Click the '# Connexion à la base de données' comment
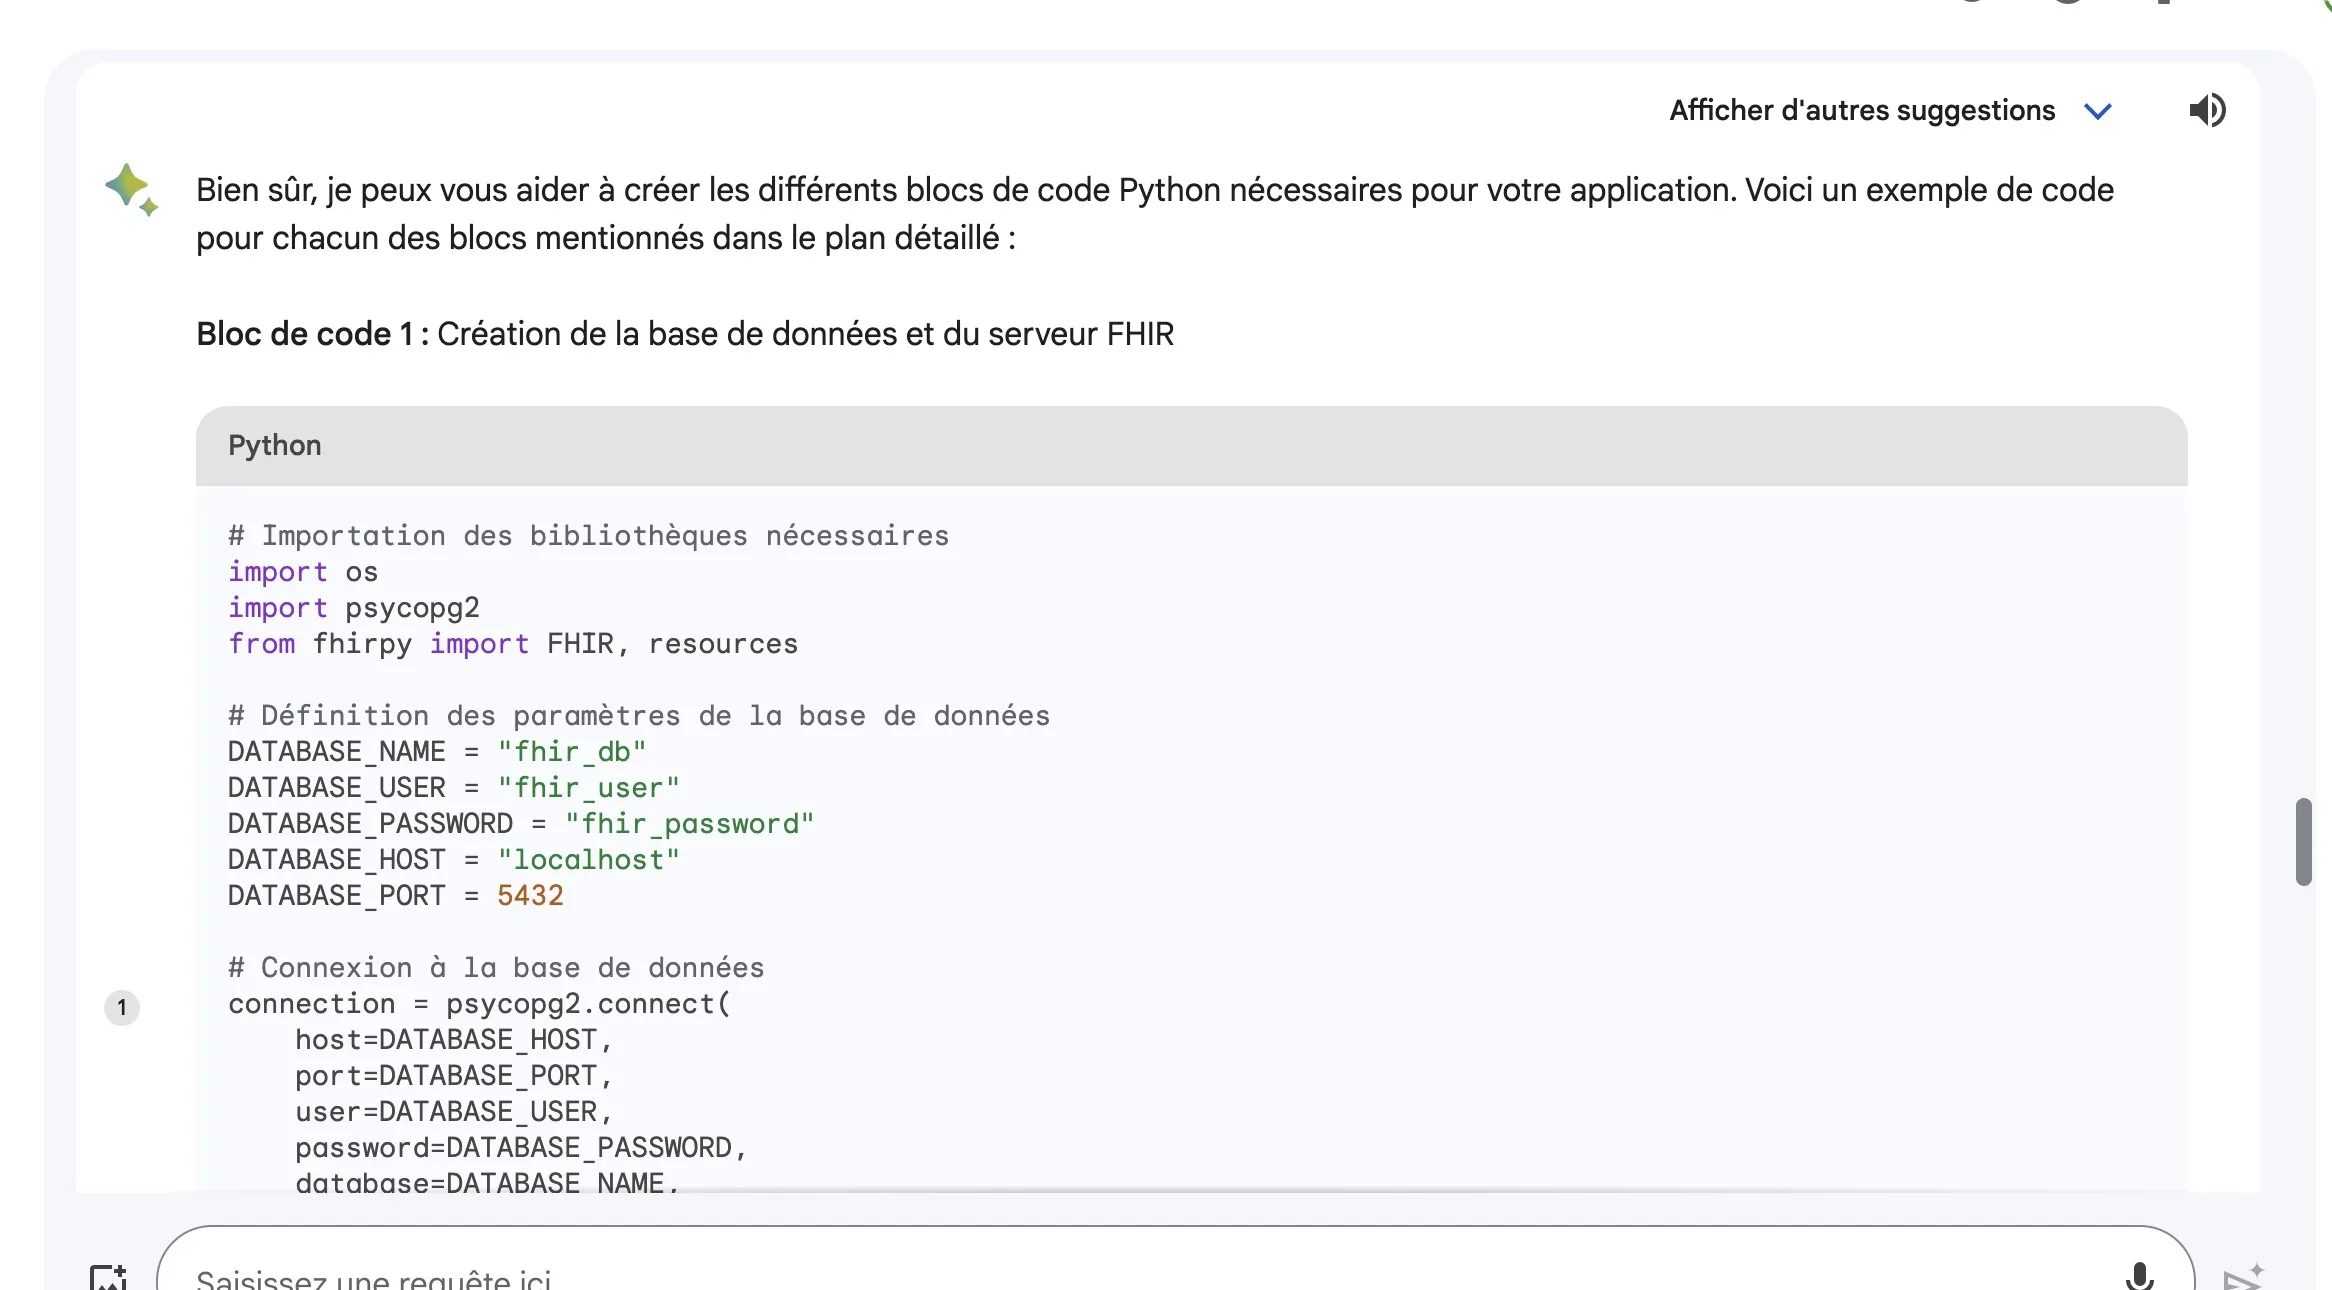Image resolution: width=2332 pixels, height=1290 pixels. [x=496, y=968]
